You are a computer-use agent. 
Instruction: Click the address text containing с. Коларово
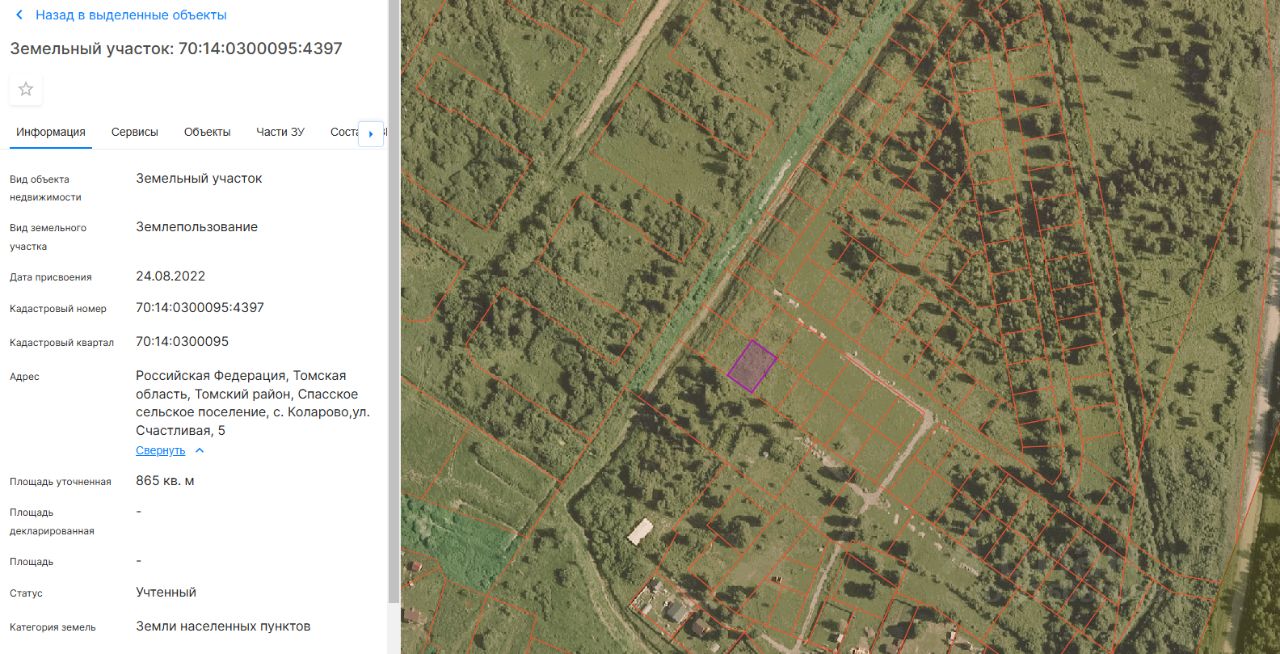(253, 403)
